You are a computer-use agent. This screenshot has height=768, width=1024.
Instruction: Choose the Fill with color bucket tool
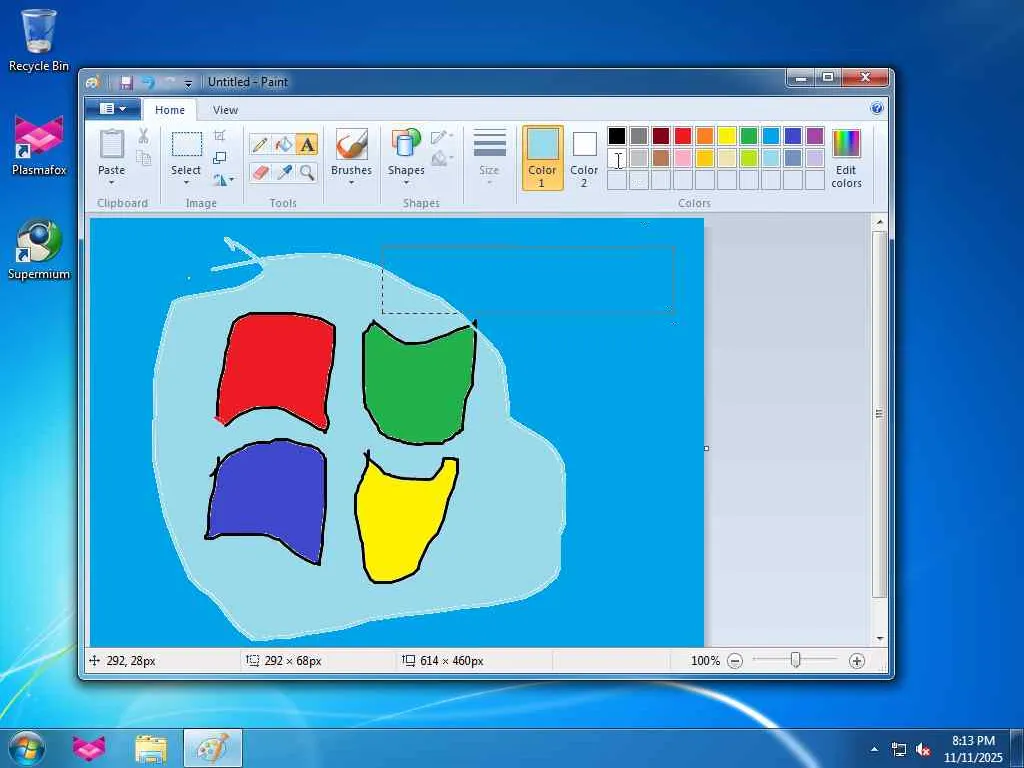point(283,144)
